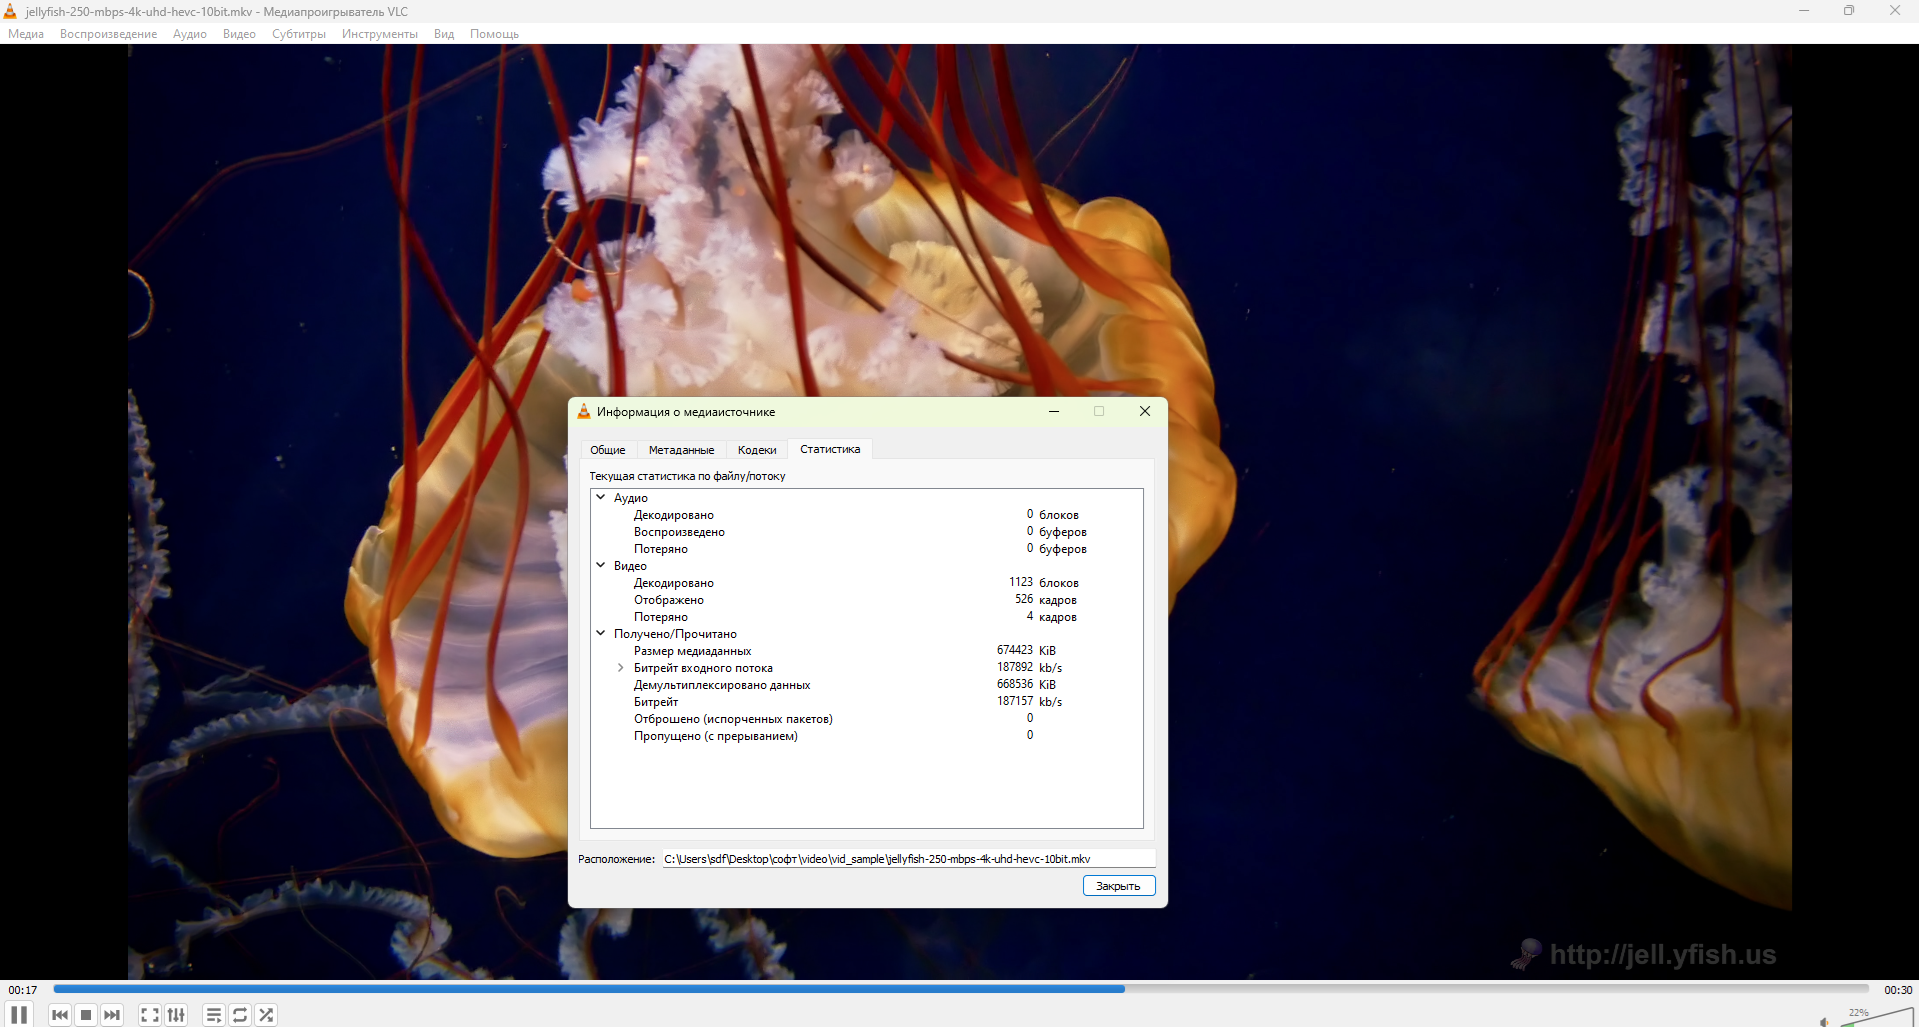
Task: Open the Инструменты menu
Action: (380, 34)
